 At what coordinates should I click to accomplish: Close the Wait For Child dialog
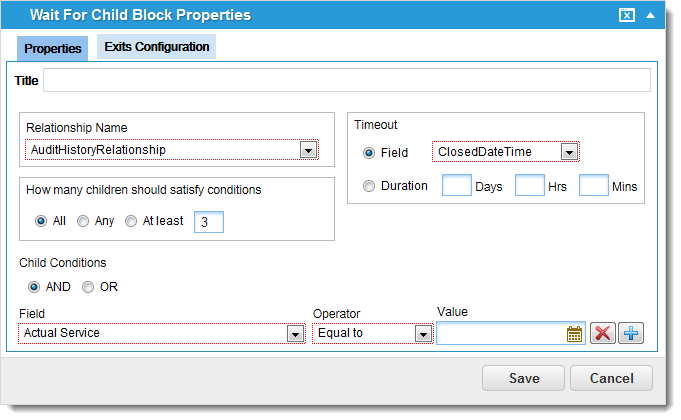point(626,15)
